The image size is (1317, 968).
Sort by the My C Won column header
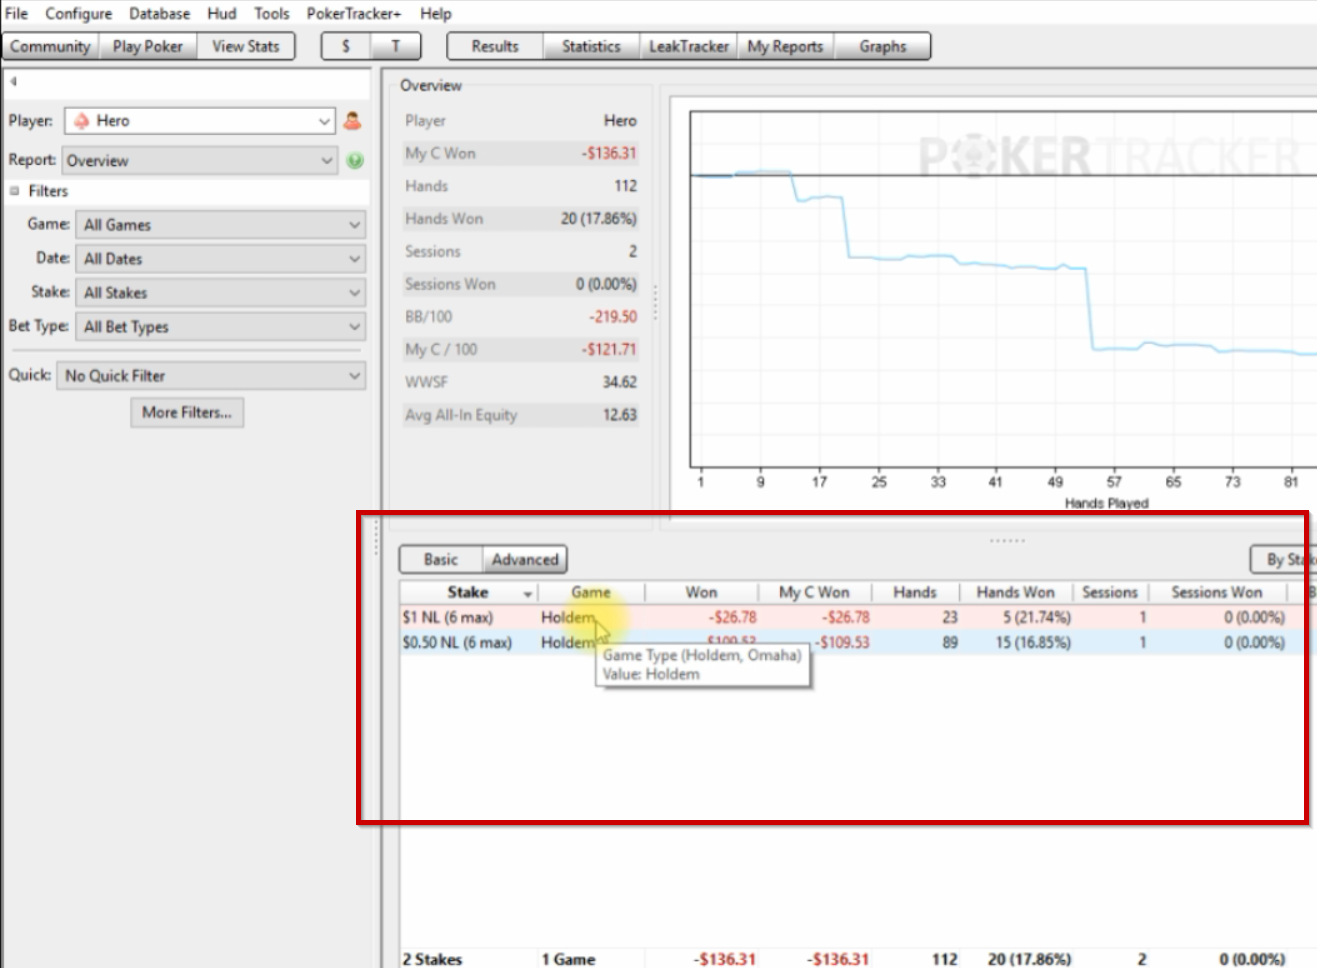click(x=814, y=593)
